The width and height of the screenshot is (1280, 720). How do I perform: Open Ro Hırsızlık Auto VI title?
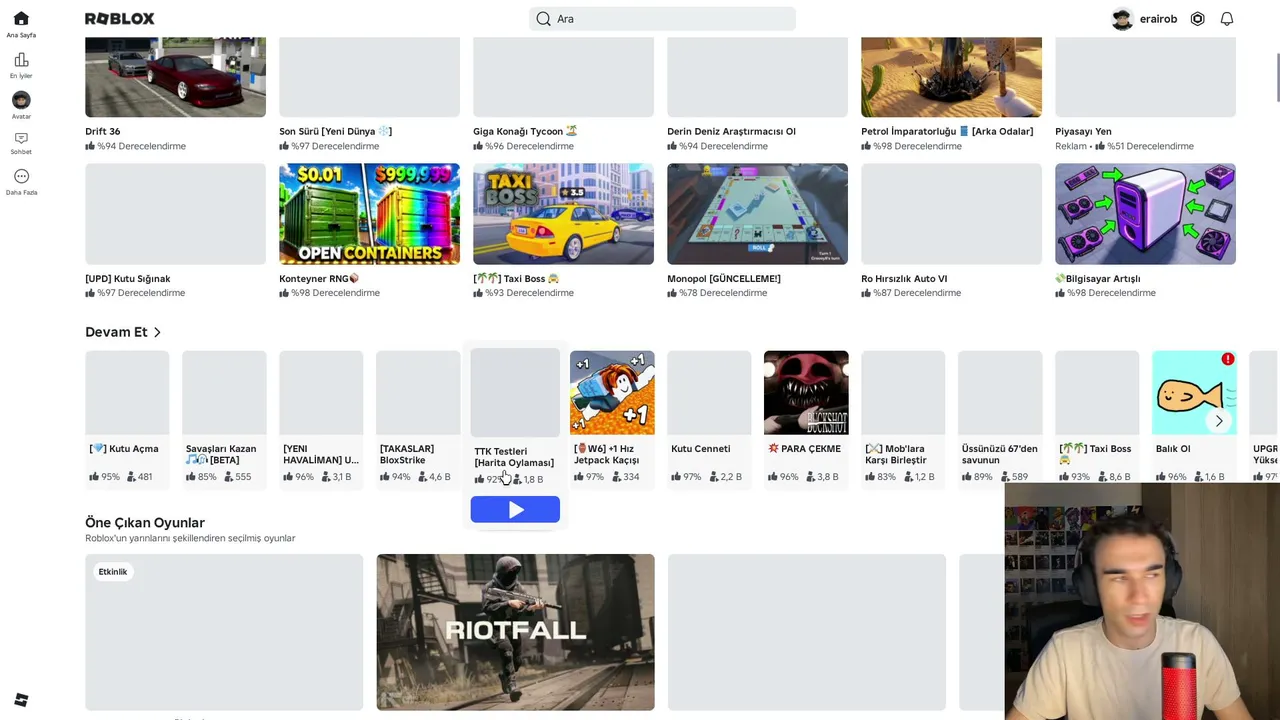(904, 279)
